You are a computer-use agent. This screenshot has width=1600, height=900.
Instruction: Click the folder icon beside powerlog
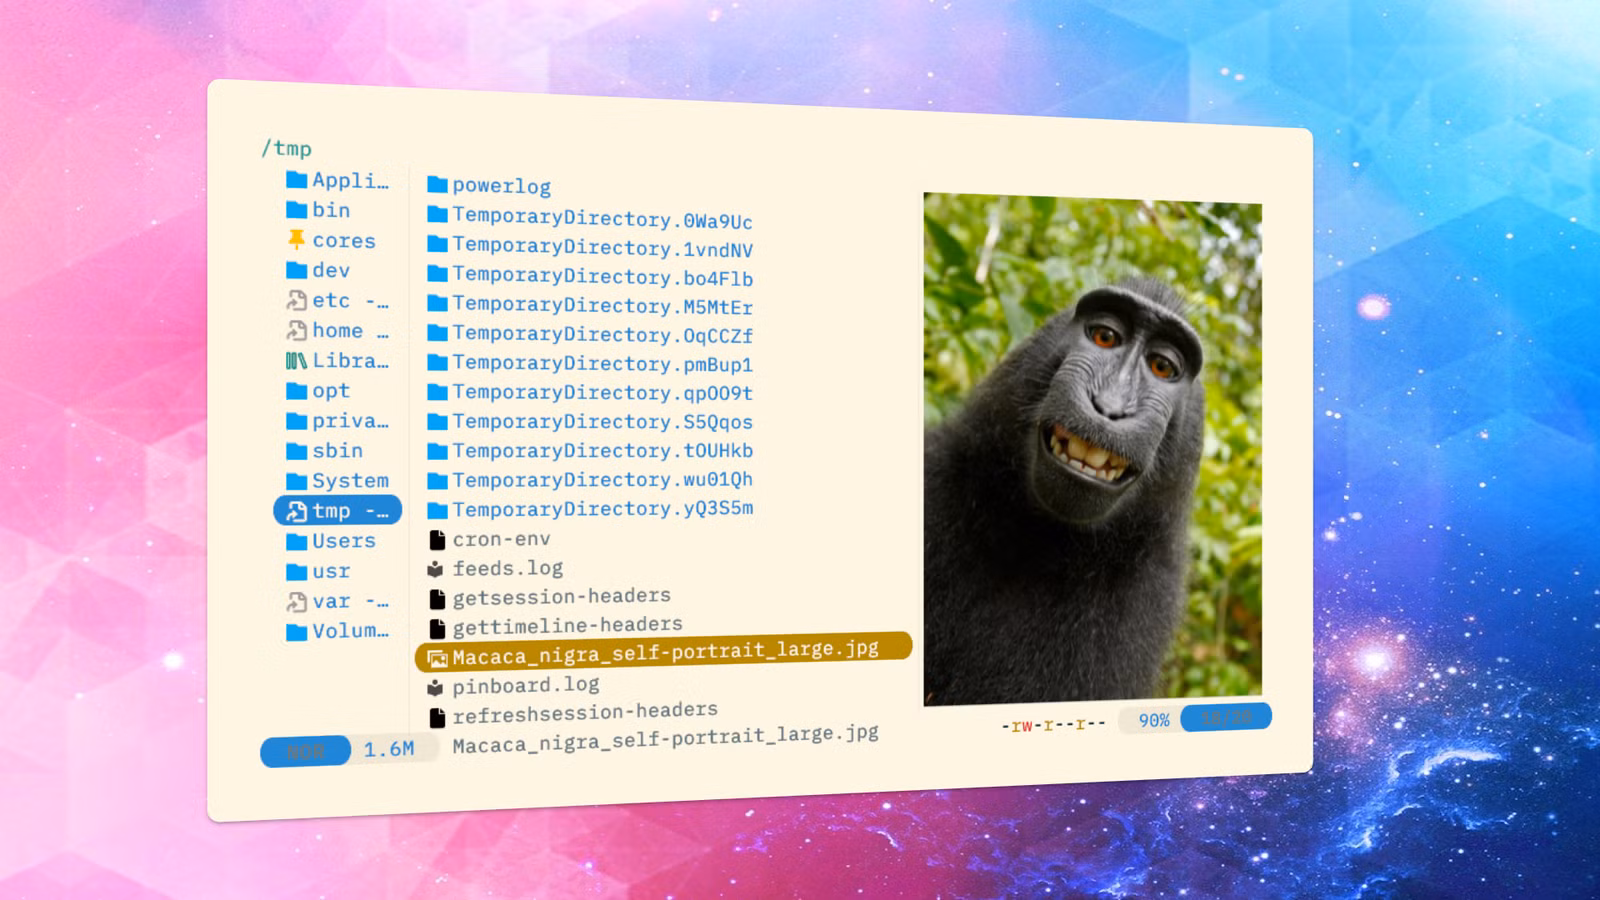[x=437, y=185]
